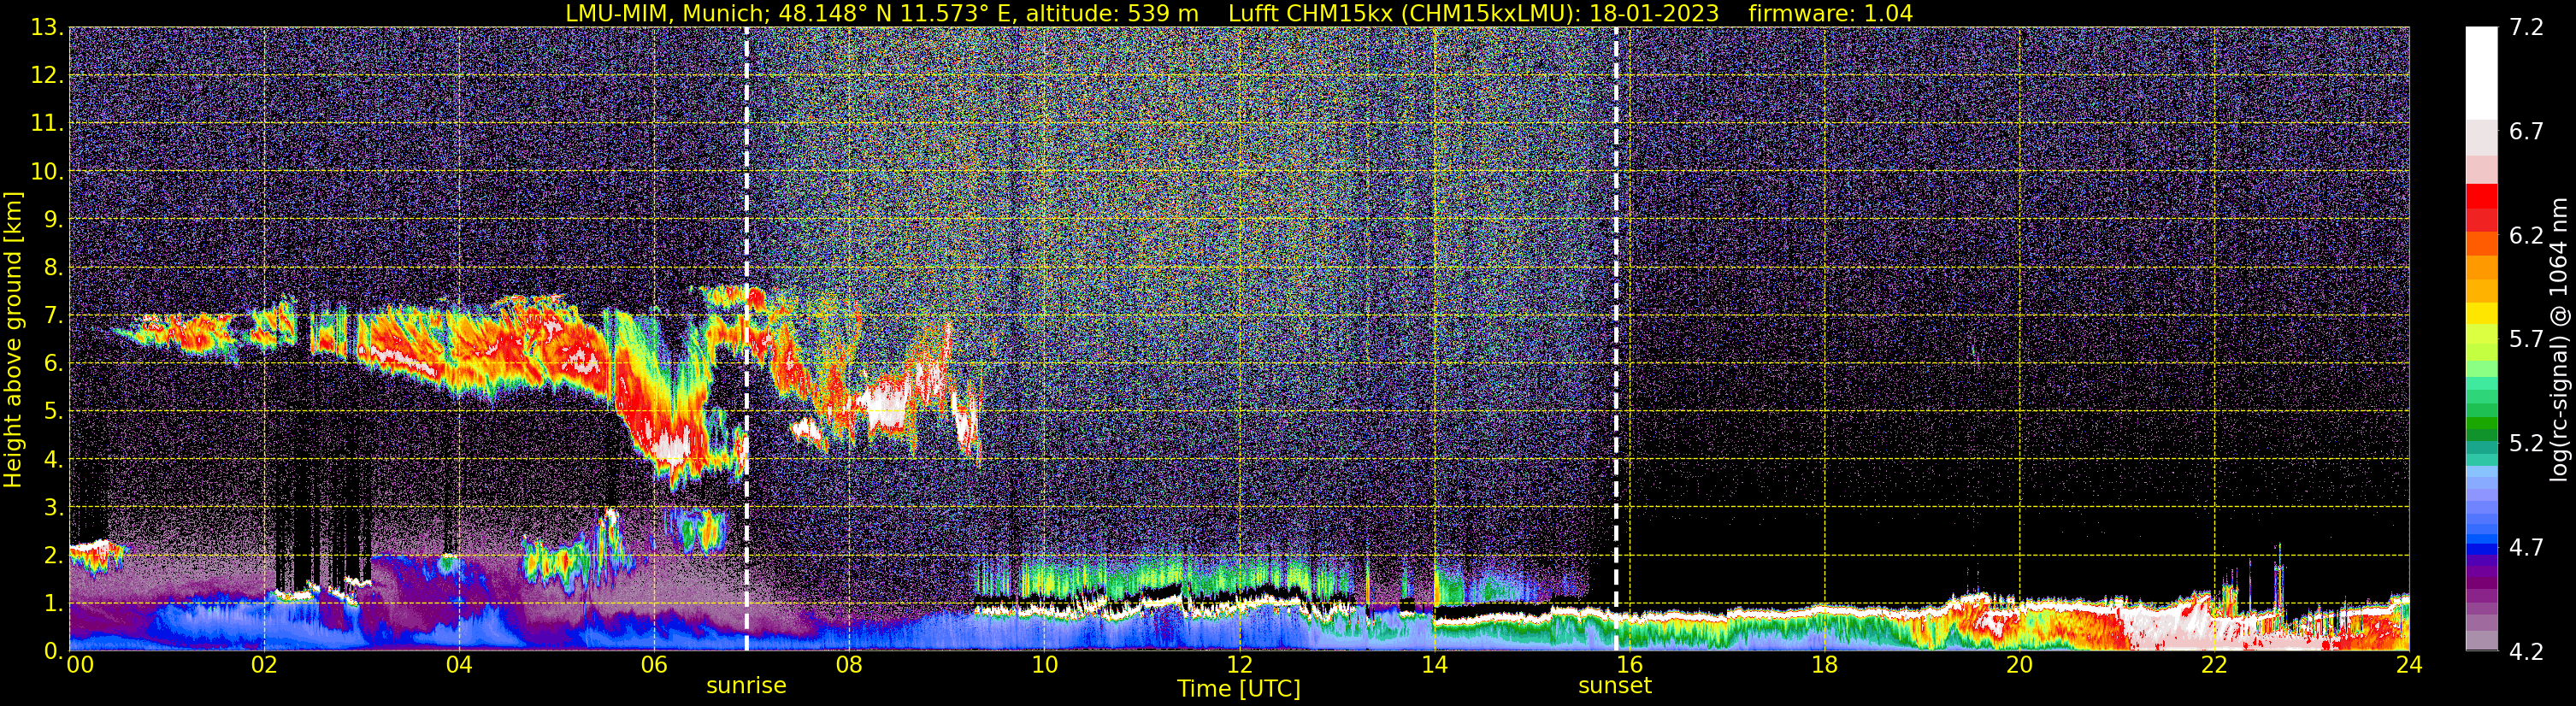The image size is (2576, 706).
Task: Click the white dashed sunset line
Action: [1616, 339]
